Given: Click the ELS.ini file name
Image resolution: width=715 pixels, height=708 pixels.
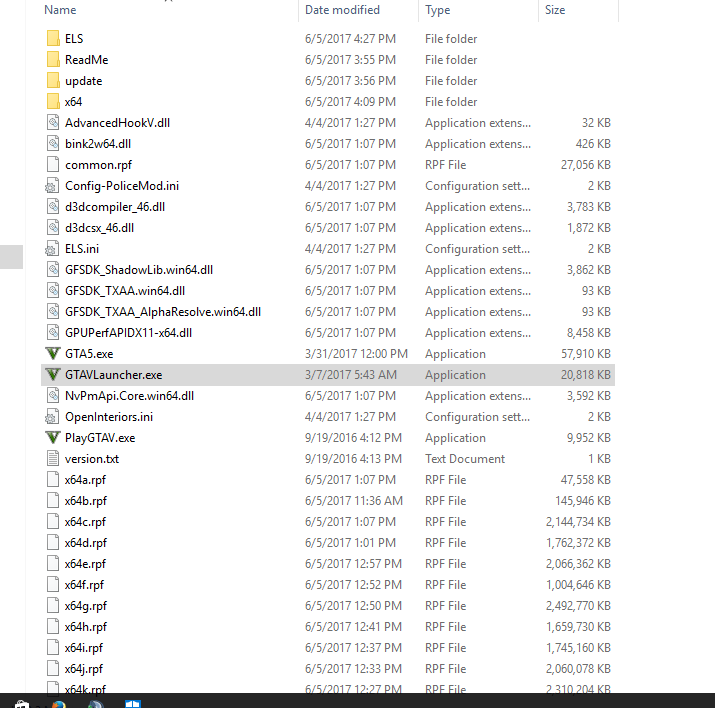Looking at the screenshot, I should 82,248.
